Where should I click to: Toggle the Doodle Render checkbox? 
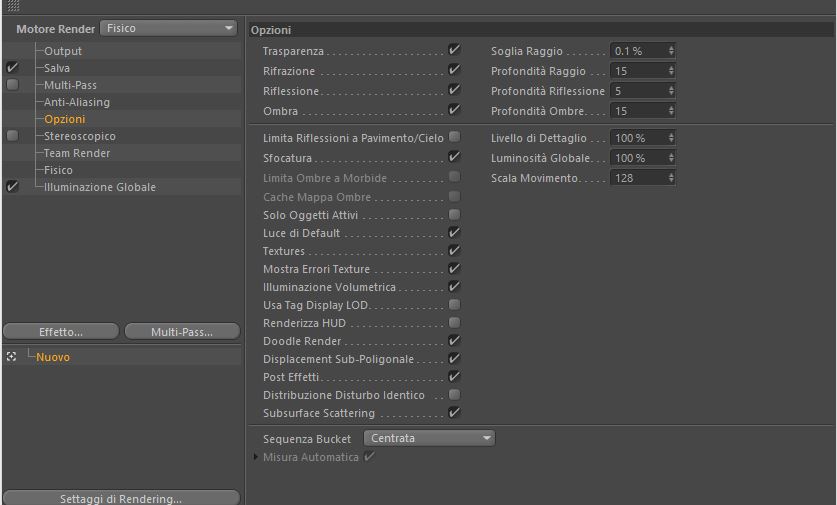click(454, 341)
